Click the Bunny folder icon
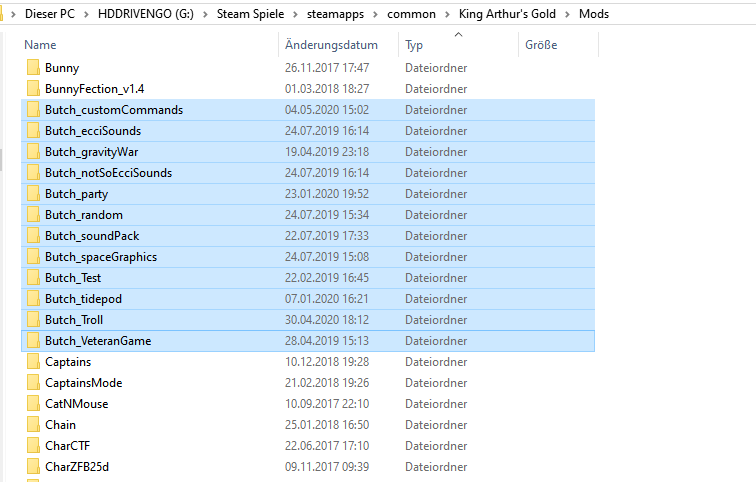 click(33, 68)
